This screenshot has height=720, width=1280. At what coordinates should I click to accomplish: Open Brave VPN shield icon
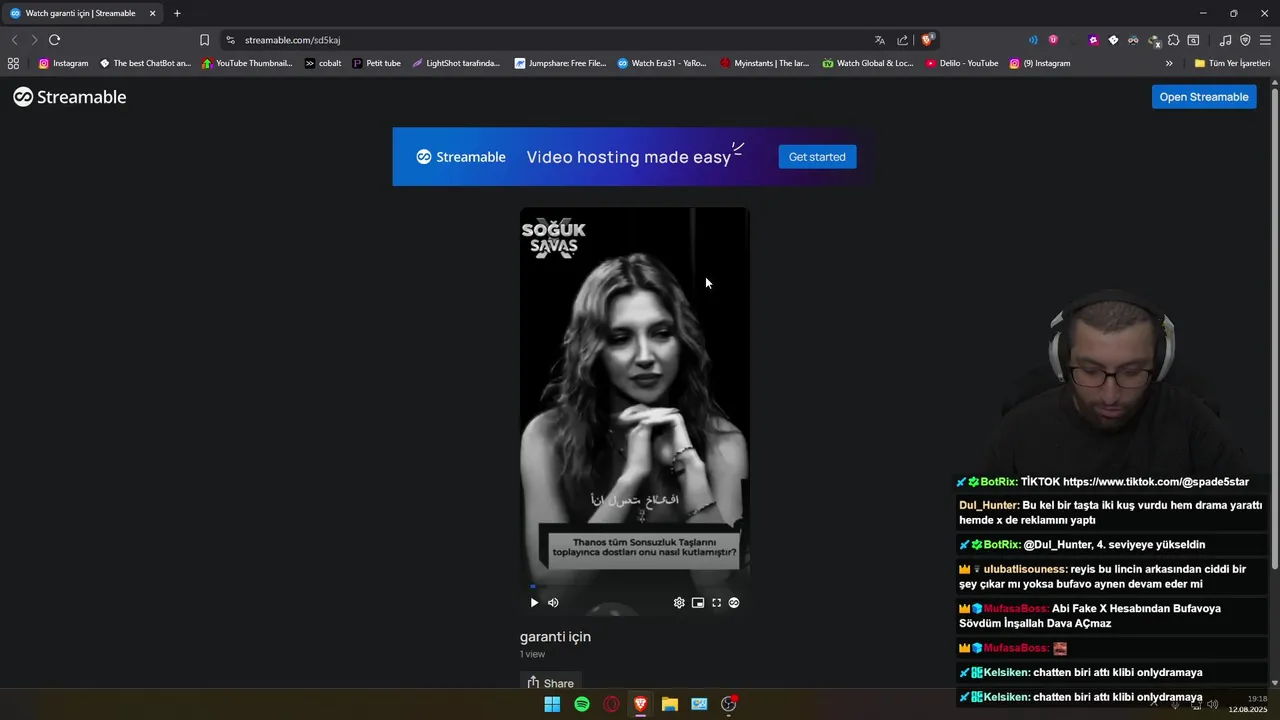(x=1245, y=40)
